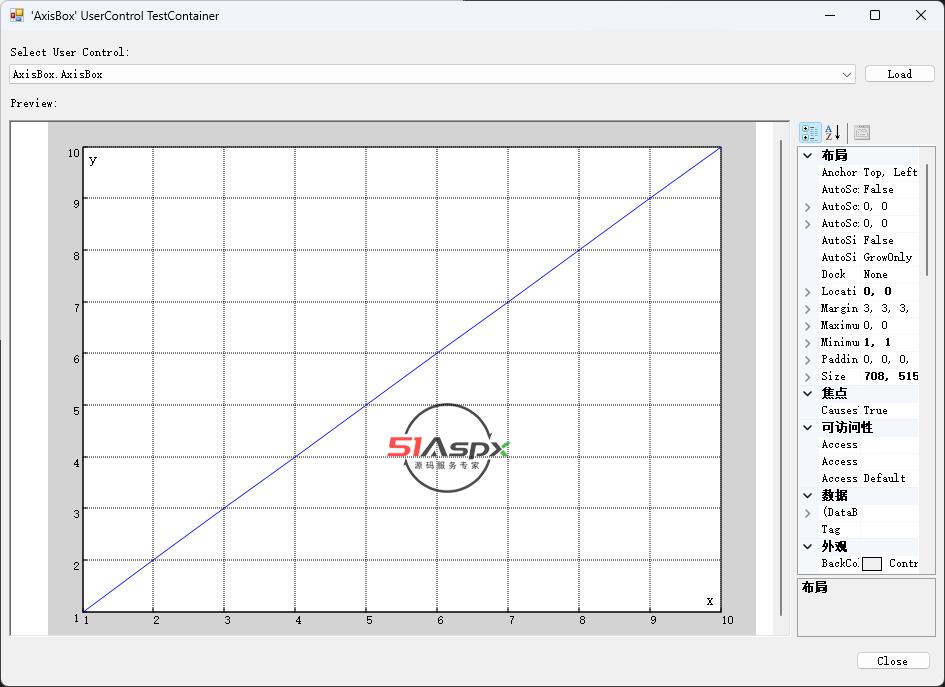Select the Access property value Default
945x687 pixels.
click(x=884, y=478)
